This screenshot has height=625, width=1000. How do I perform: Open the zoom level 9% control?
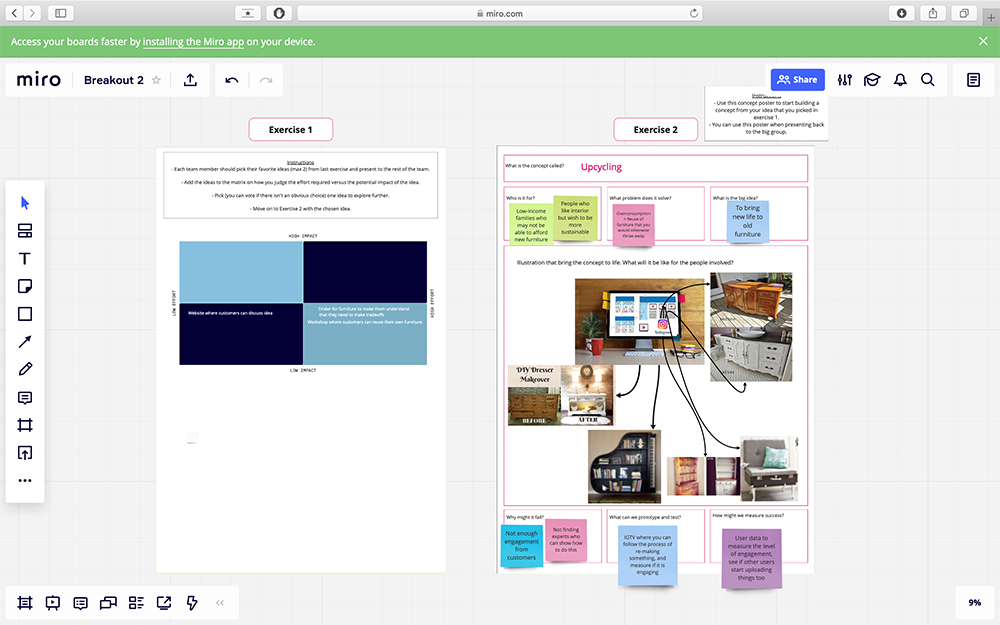(x=974, y=603)
